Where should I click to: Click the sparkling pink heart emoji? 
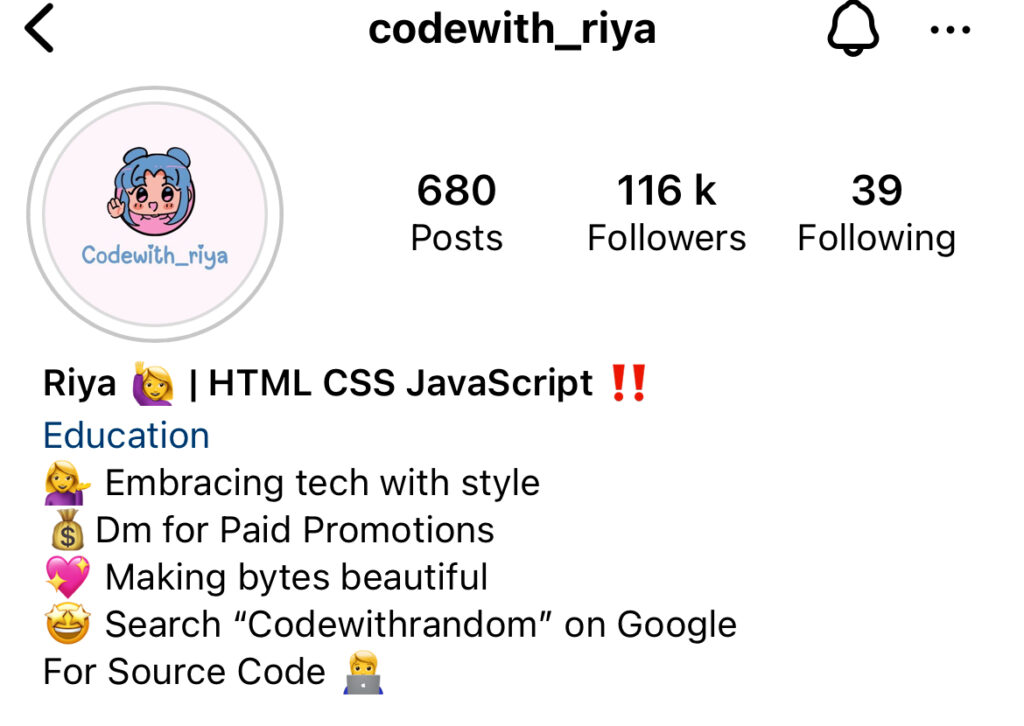click(67, 576)
